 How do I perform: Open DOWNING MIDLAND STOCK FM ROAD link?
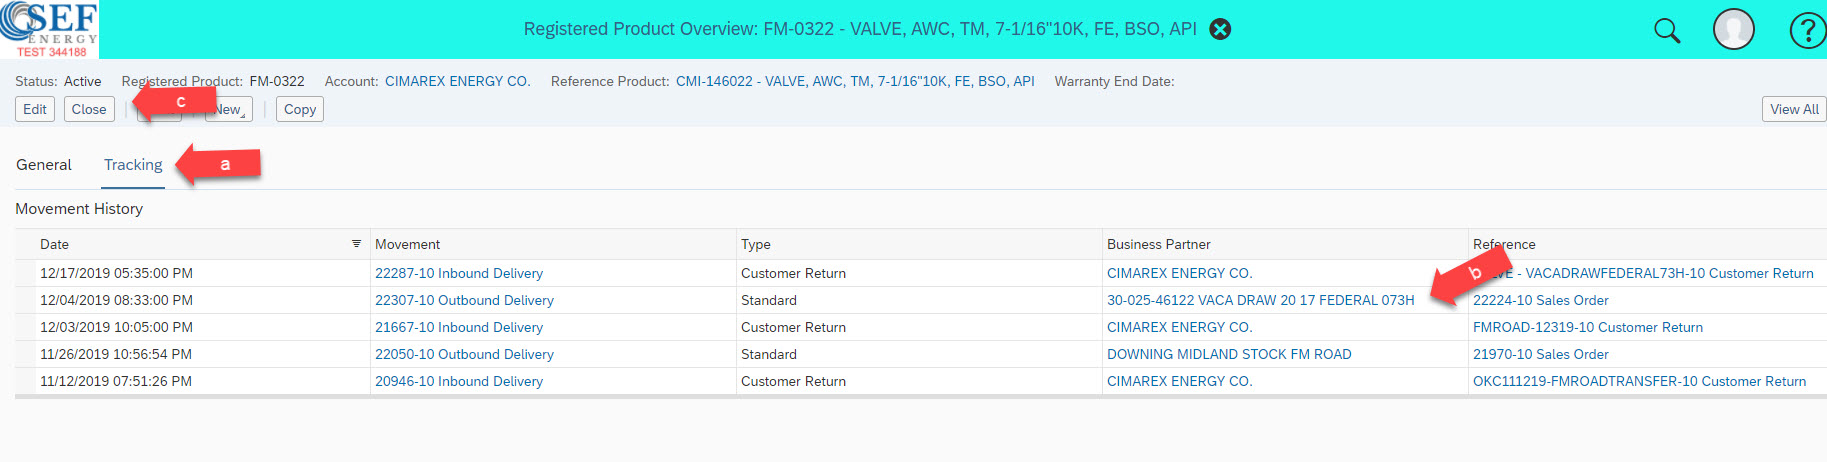point(1229,354)
